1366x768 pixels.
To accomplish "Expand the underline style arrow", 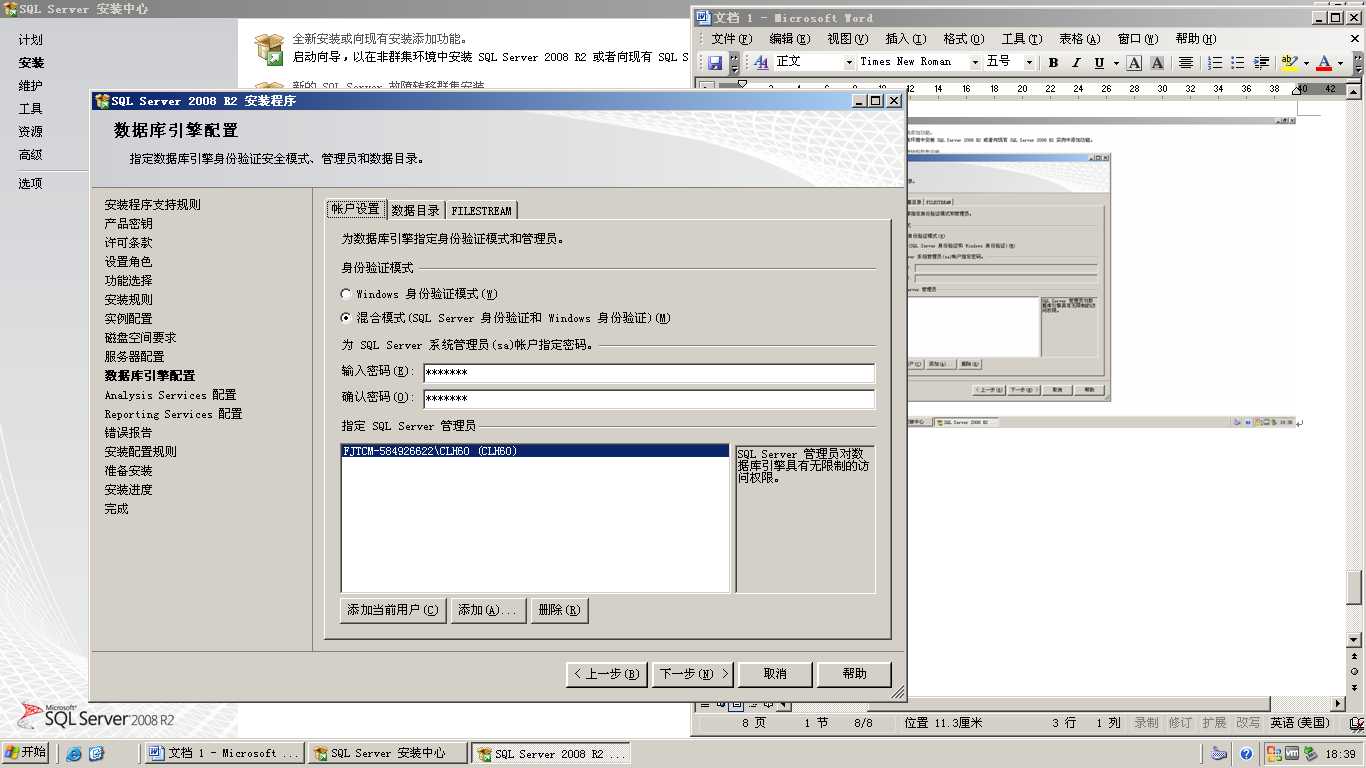I will tap(1116, 62).
